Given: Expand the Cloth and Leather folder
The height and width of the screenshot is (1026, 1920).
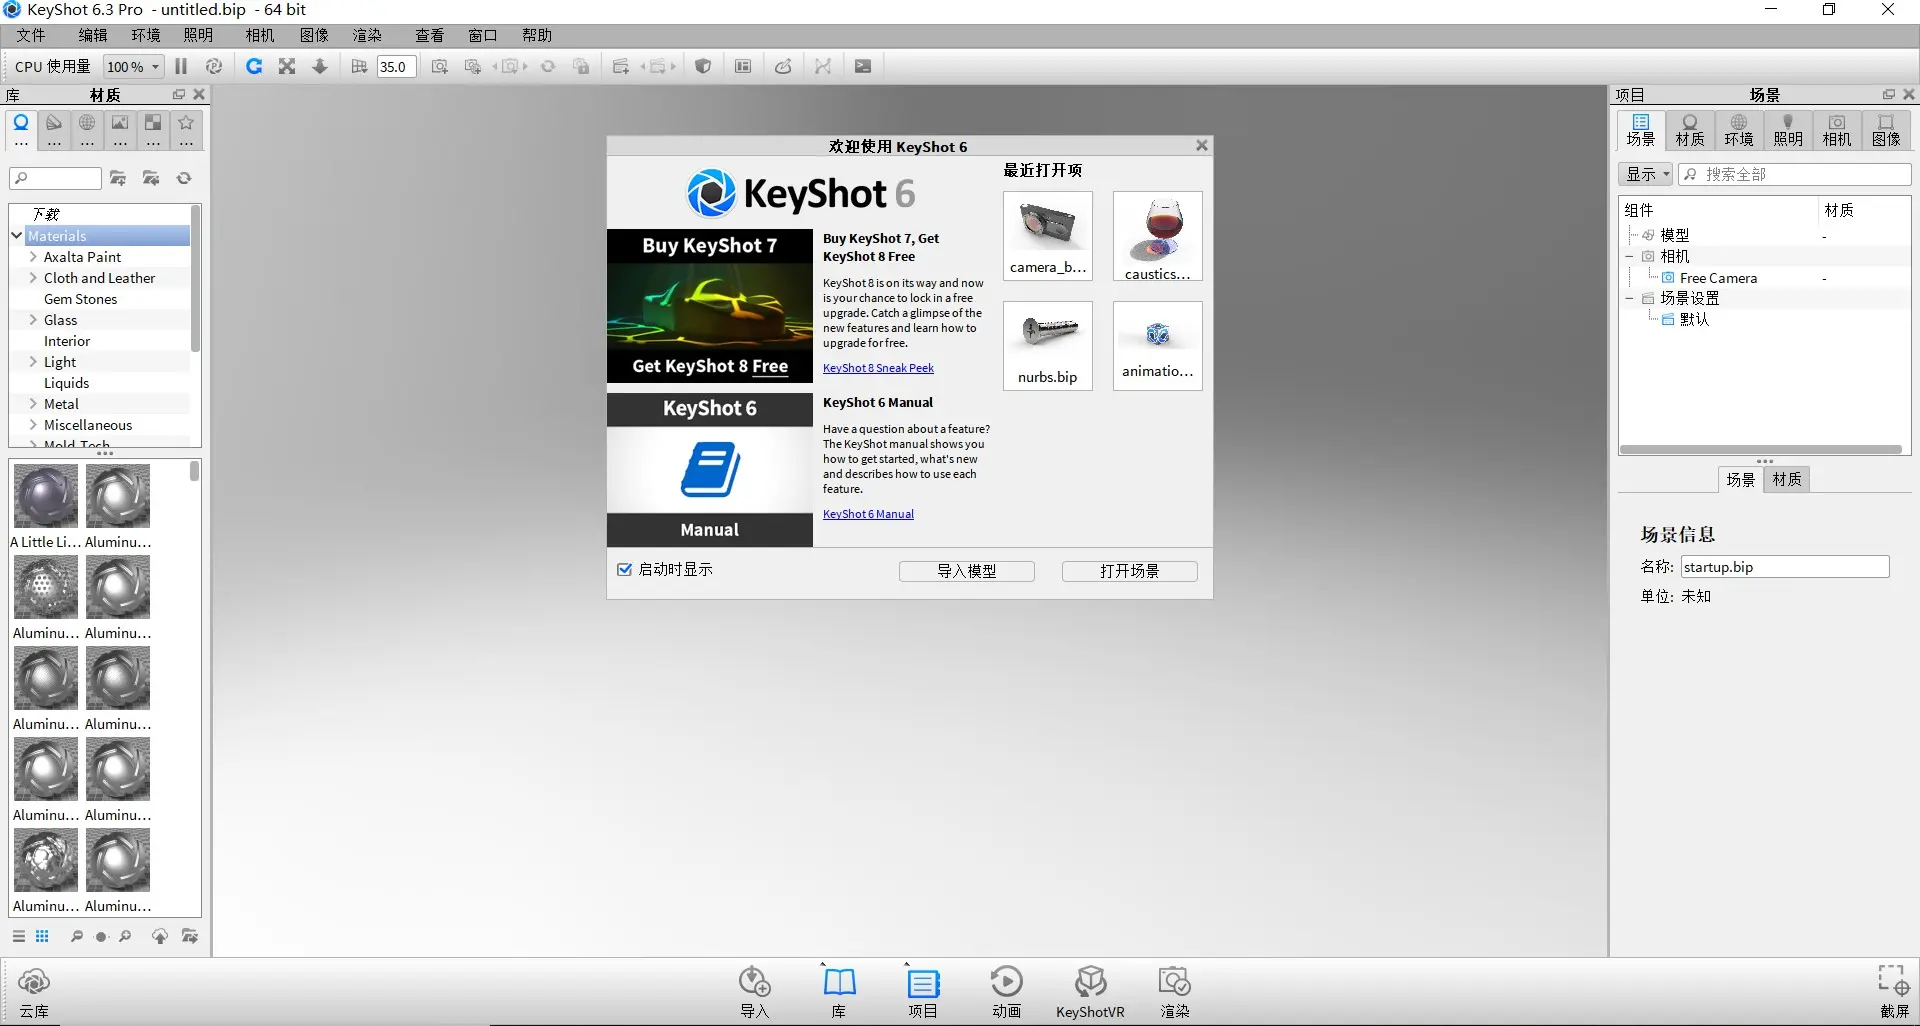Looking at the screenshot, I should 33,278.
